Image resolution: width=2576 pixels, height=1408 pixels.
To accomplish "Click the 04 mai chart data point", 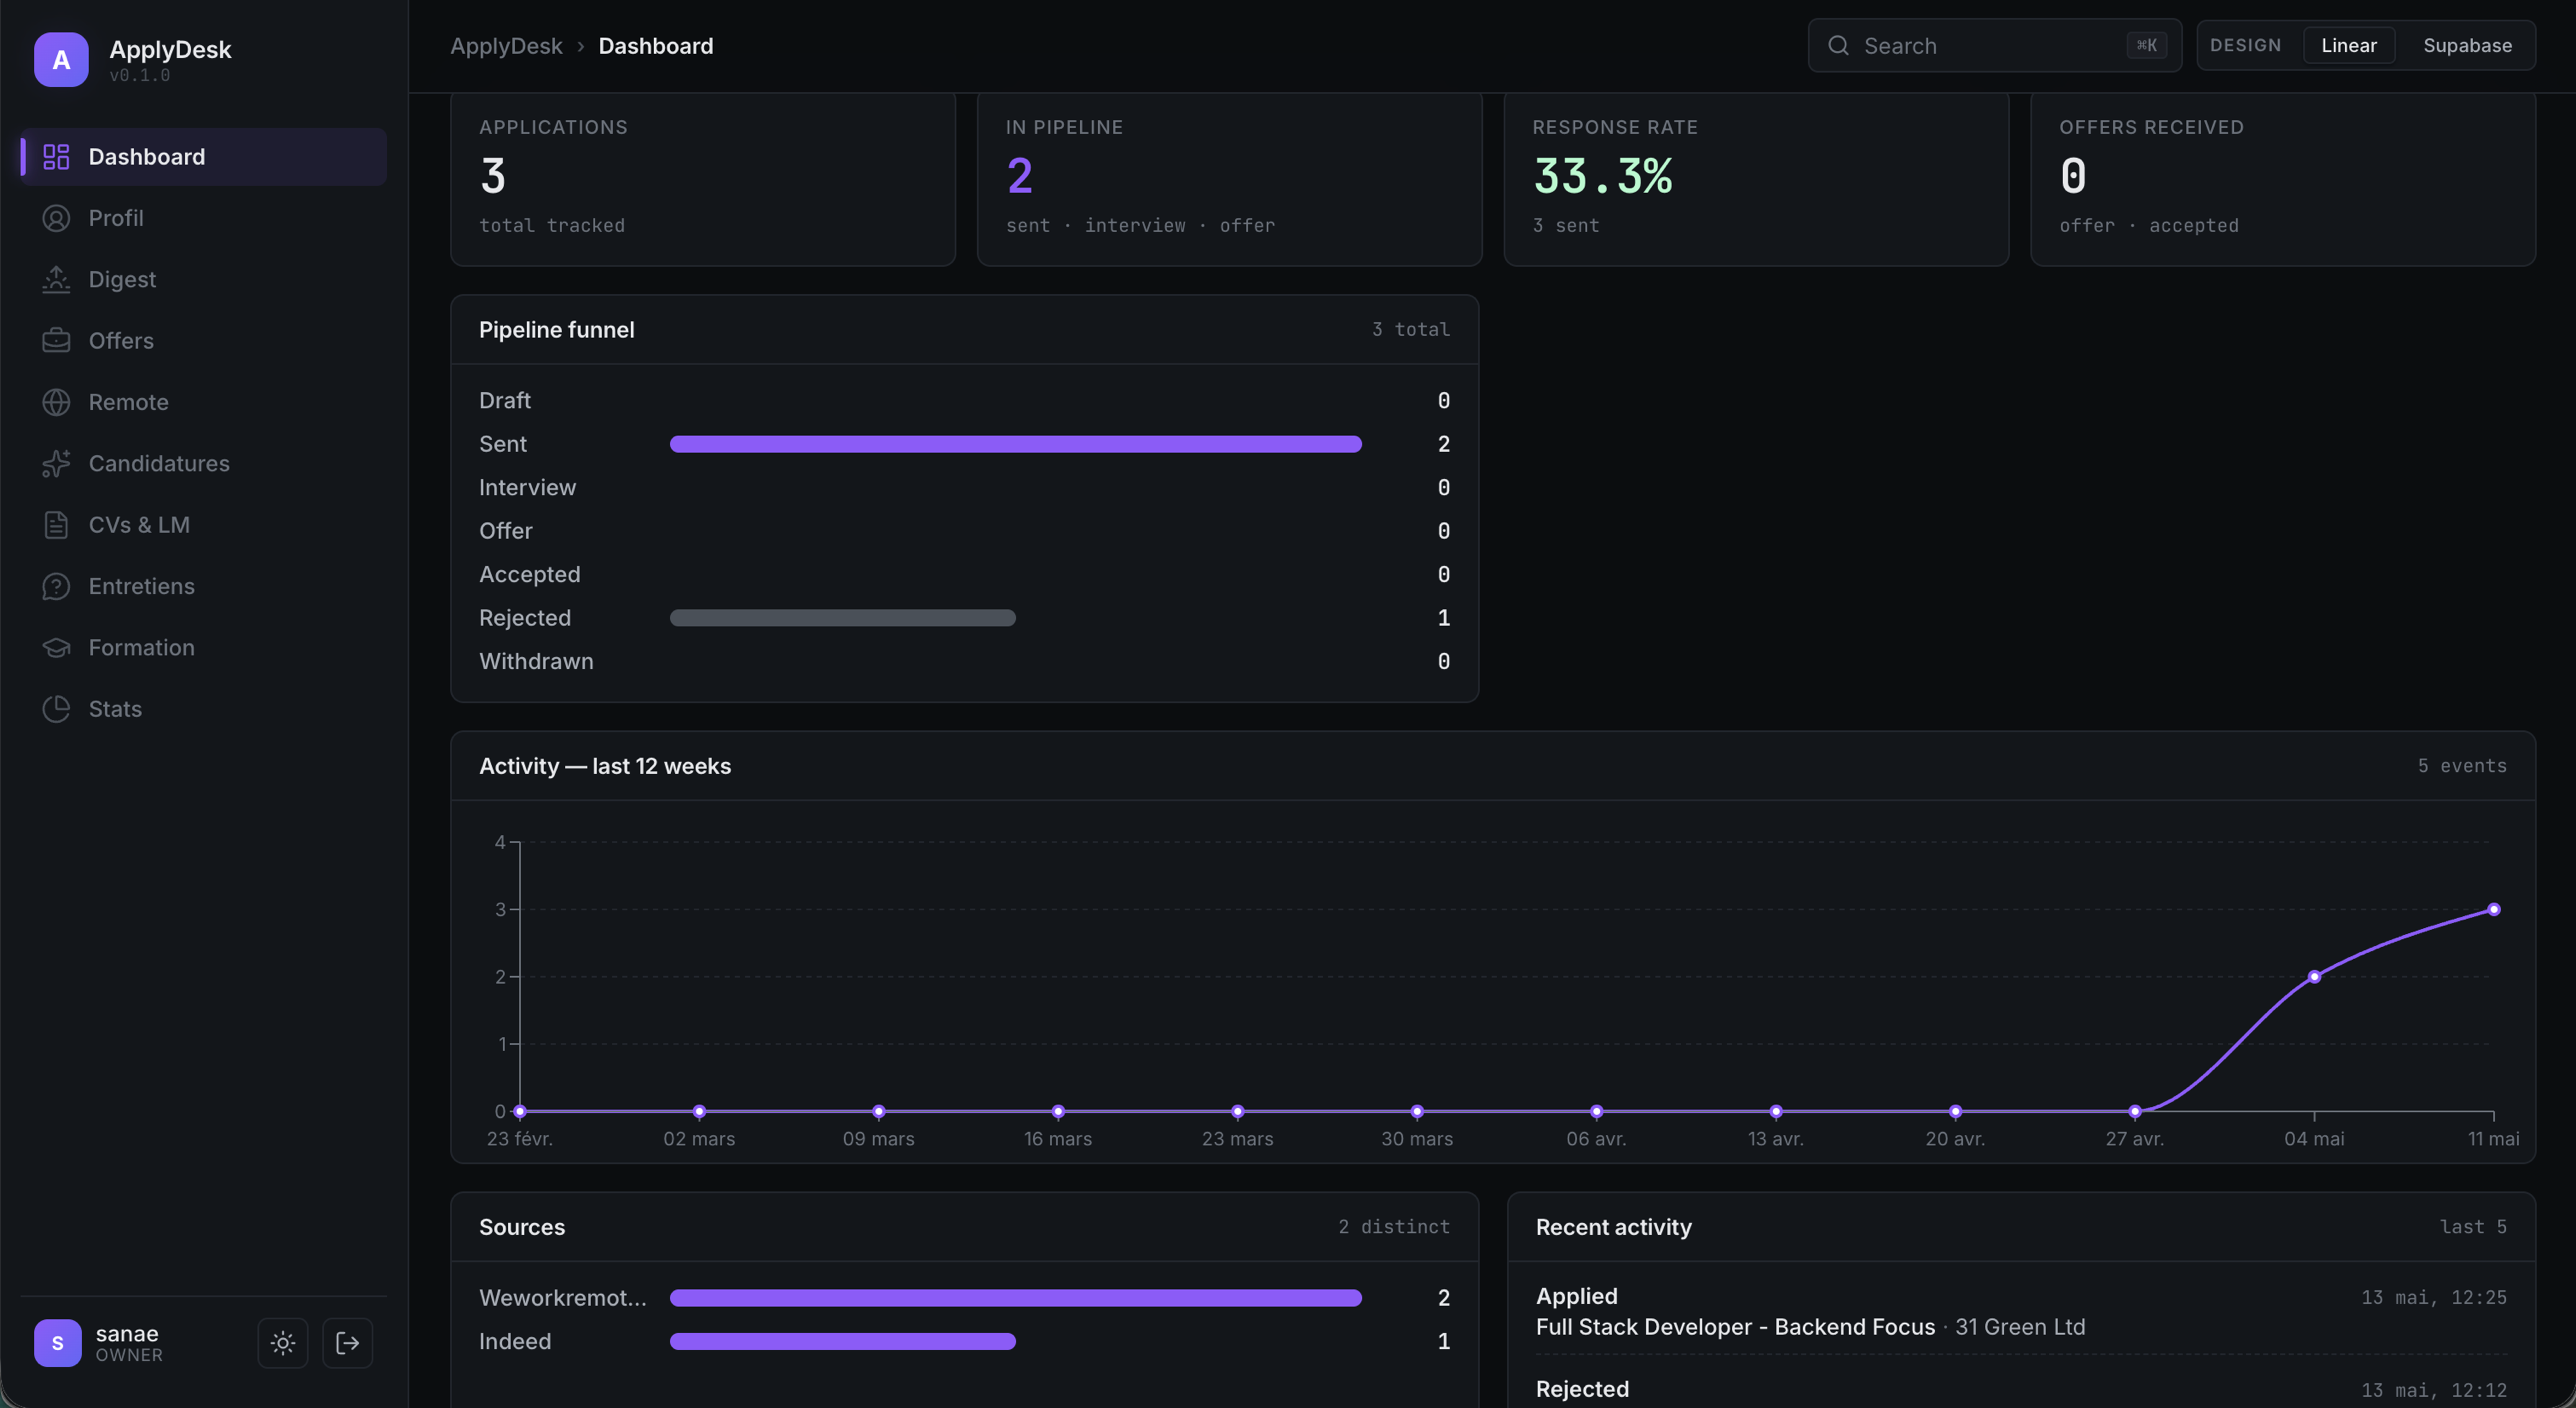I will [x=2314, y=977].
